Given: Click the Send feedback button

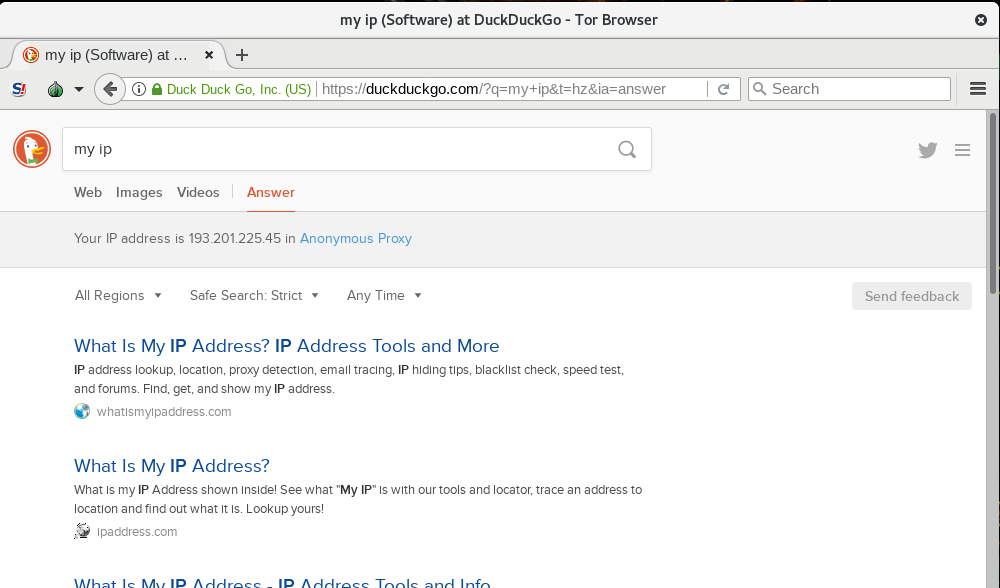Looking at the screenshot, I should 912,296.
